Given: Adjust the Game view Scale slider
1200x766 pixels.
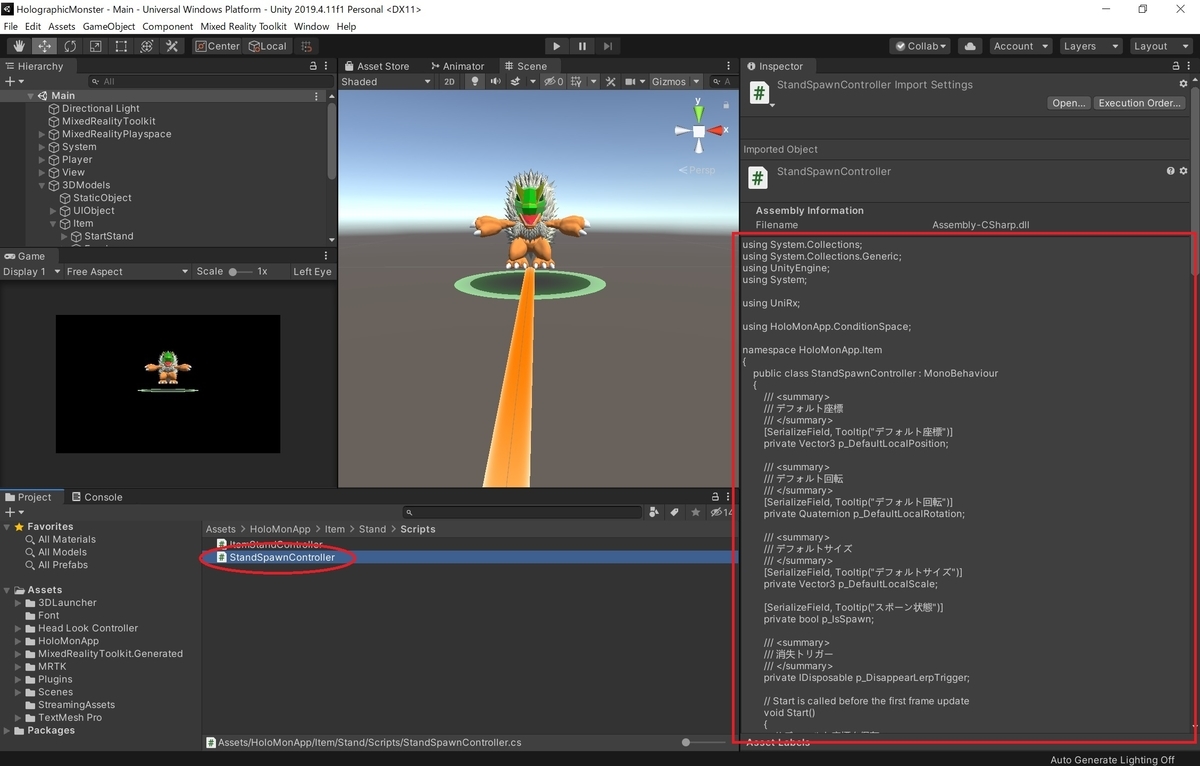Looking at the screenshot, I should (240, 272).
